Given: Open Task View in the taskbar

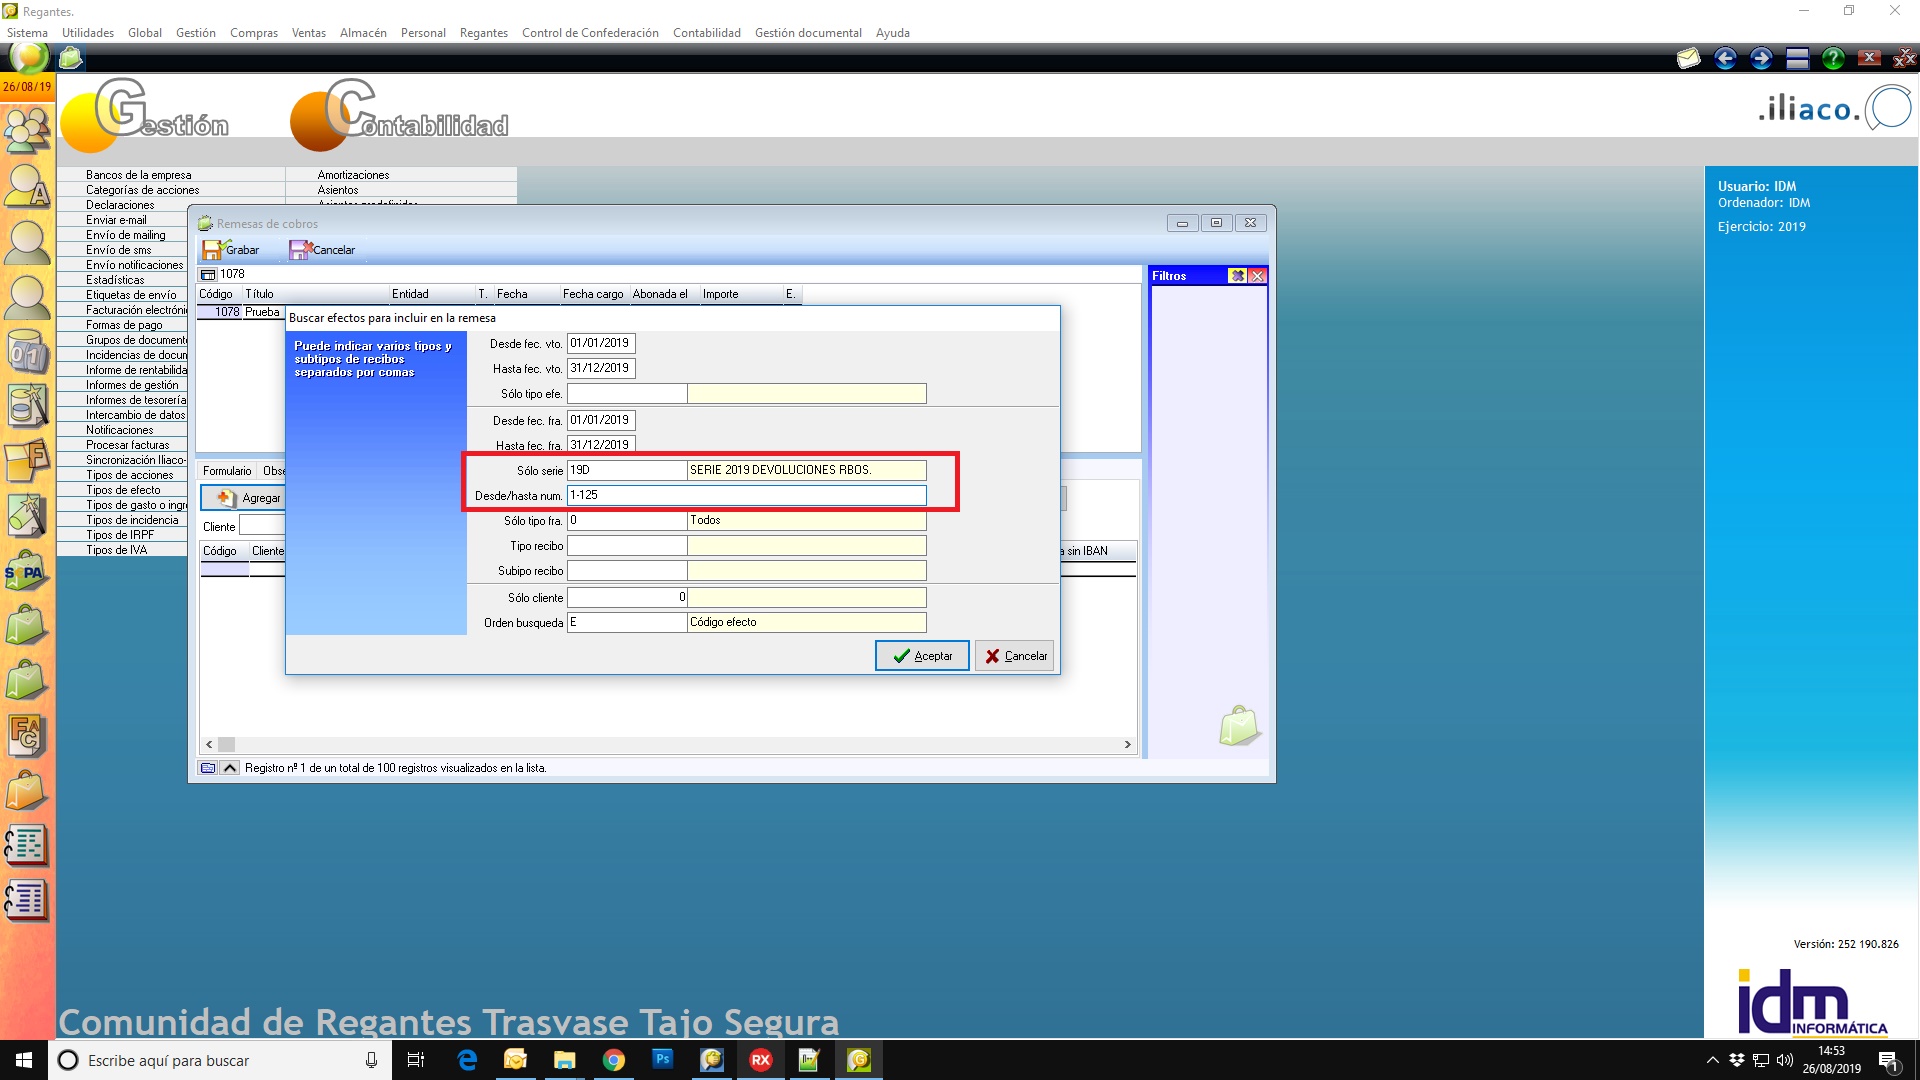Looking at the screenshot, I should pyautogui.click(x=416, y=1060).
